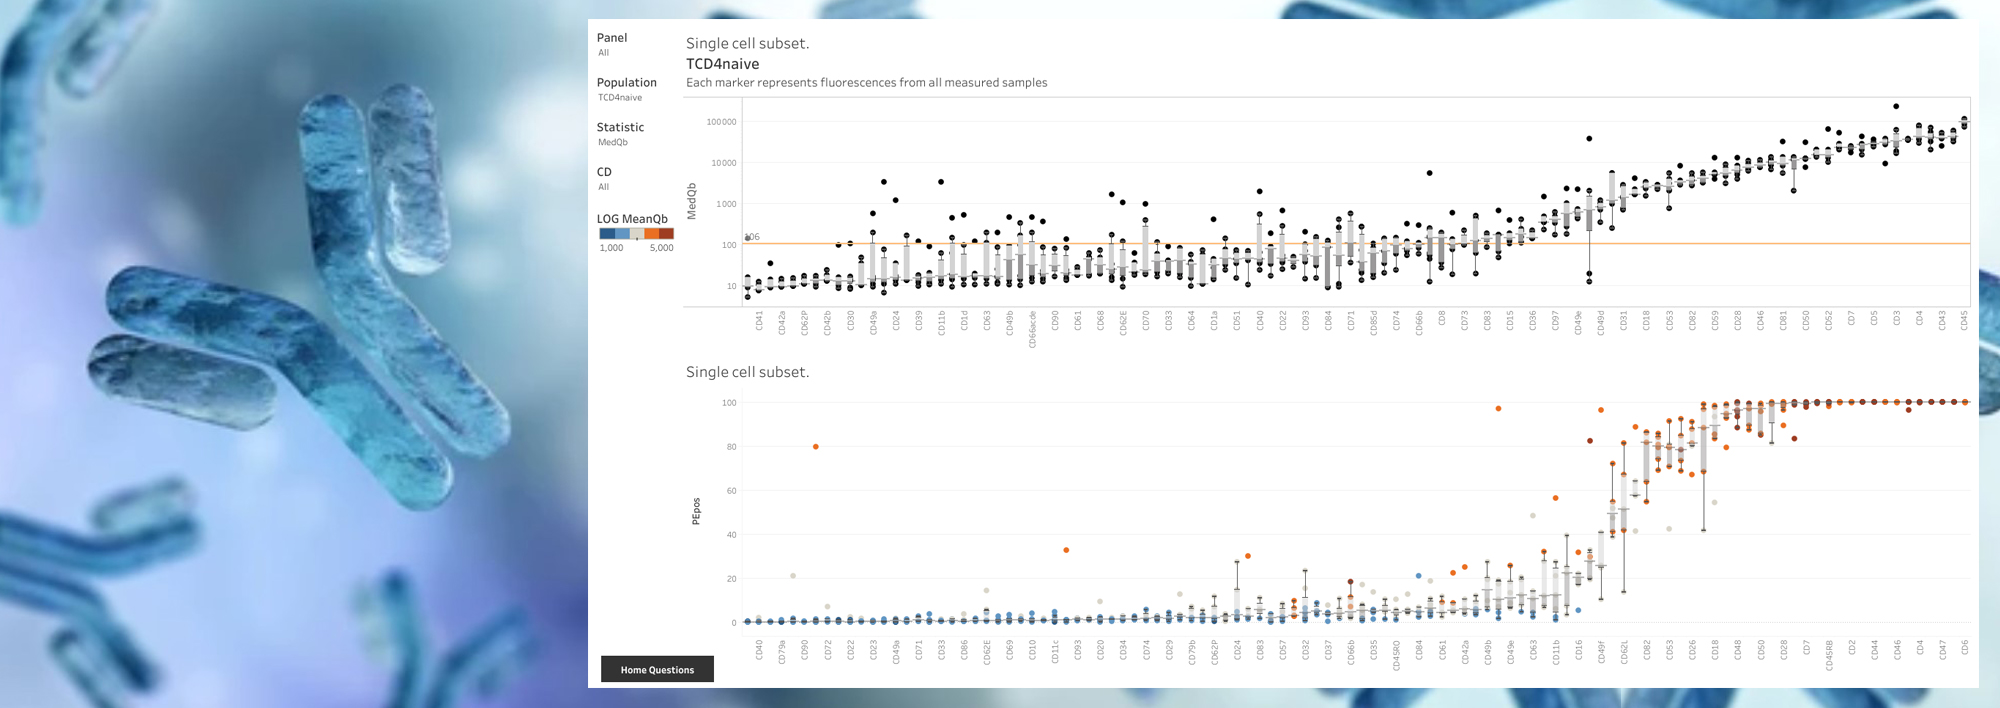Click the MedQb vertical axis title
2000x708 pixels.
click(691, 201)
